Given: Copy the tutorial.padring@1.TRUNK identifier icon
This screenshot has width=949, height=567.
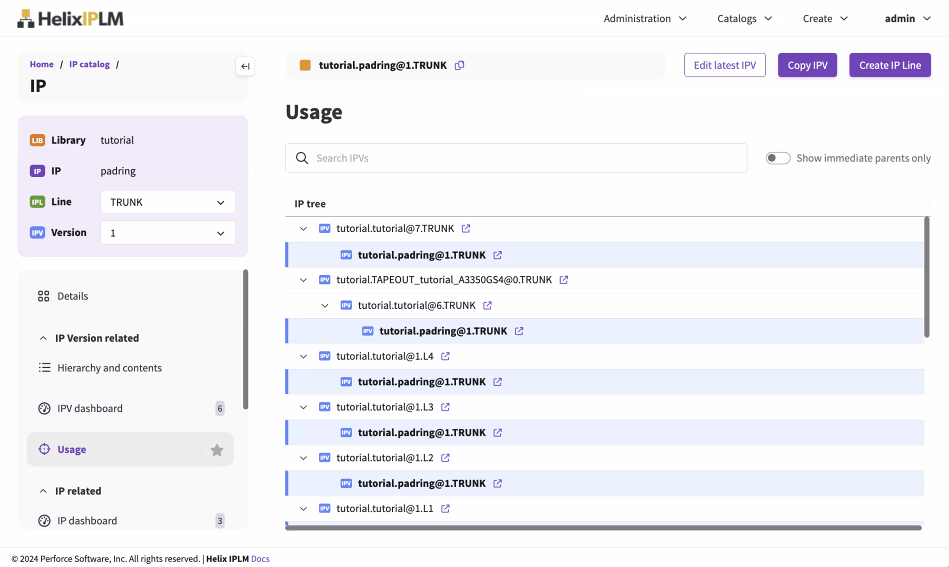Looking at the screenshot, I should pyautogui.click(x=460, y=66).
